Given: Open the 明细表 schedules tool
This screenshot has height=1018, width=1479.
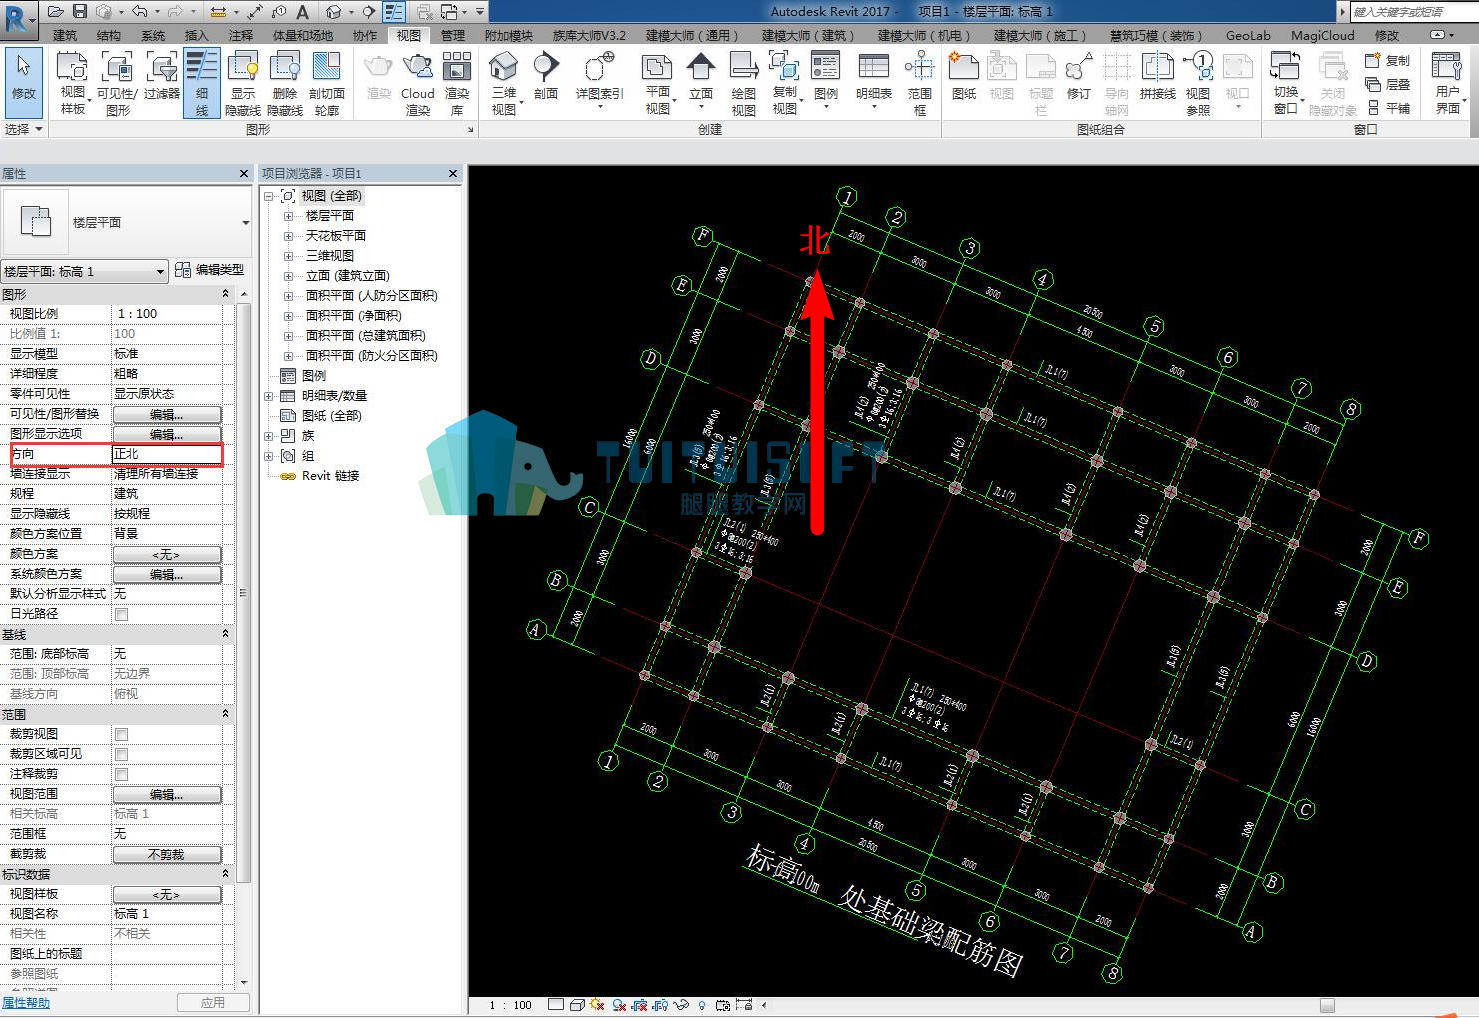Looking at the screenshot, I should pyautogui.click(x=873, y=78).
